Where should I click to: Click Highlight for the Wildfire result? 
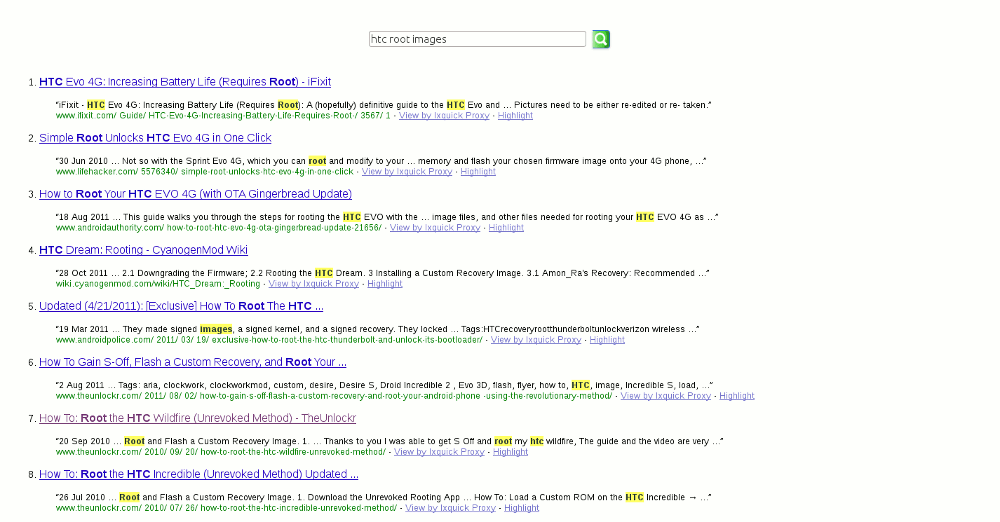click(x=510, y=452)
